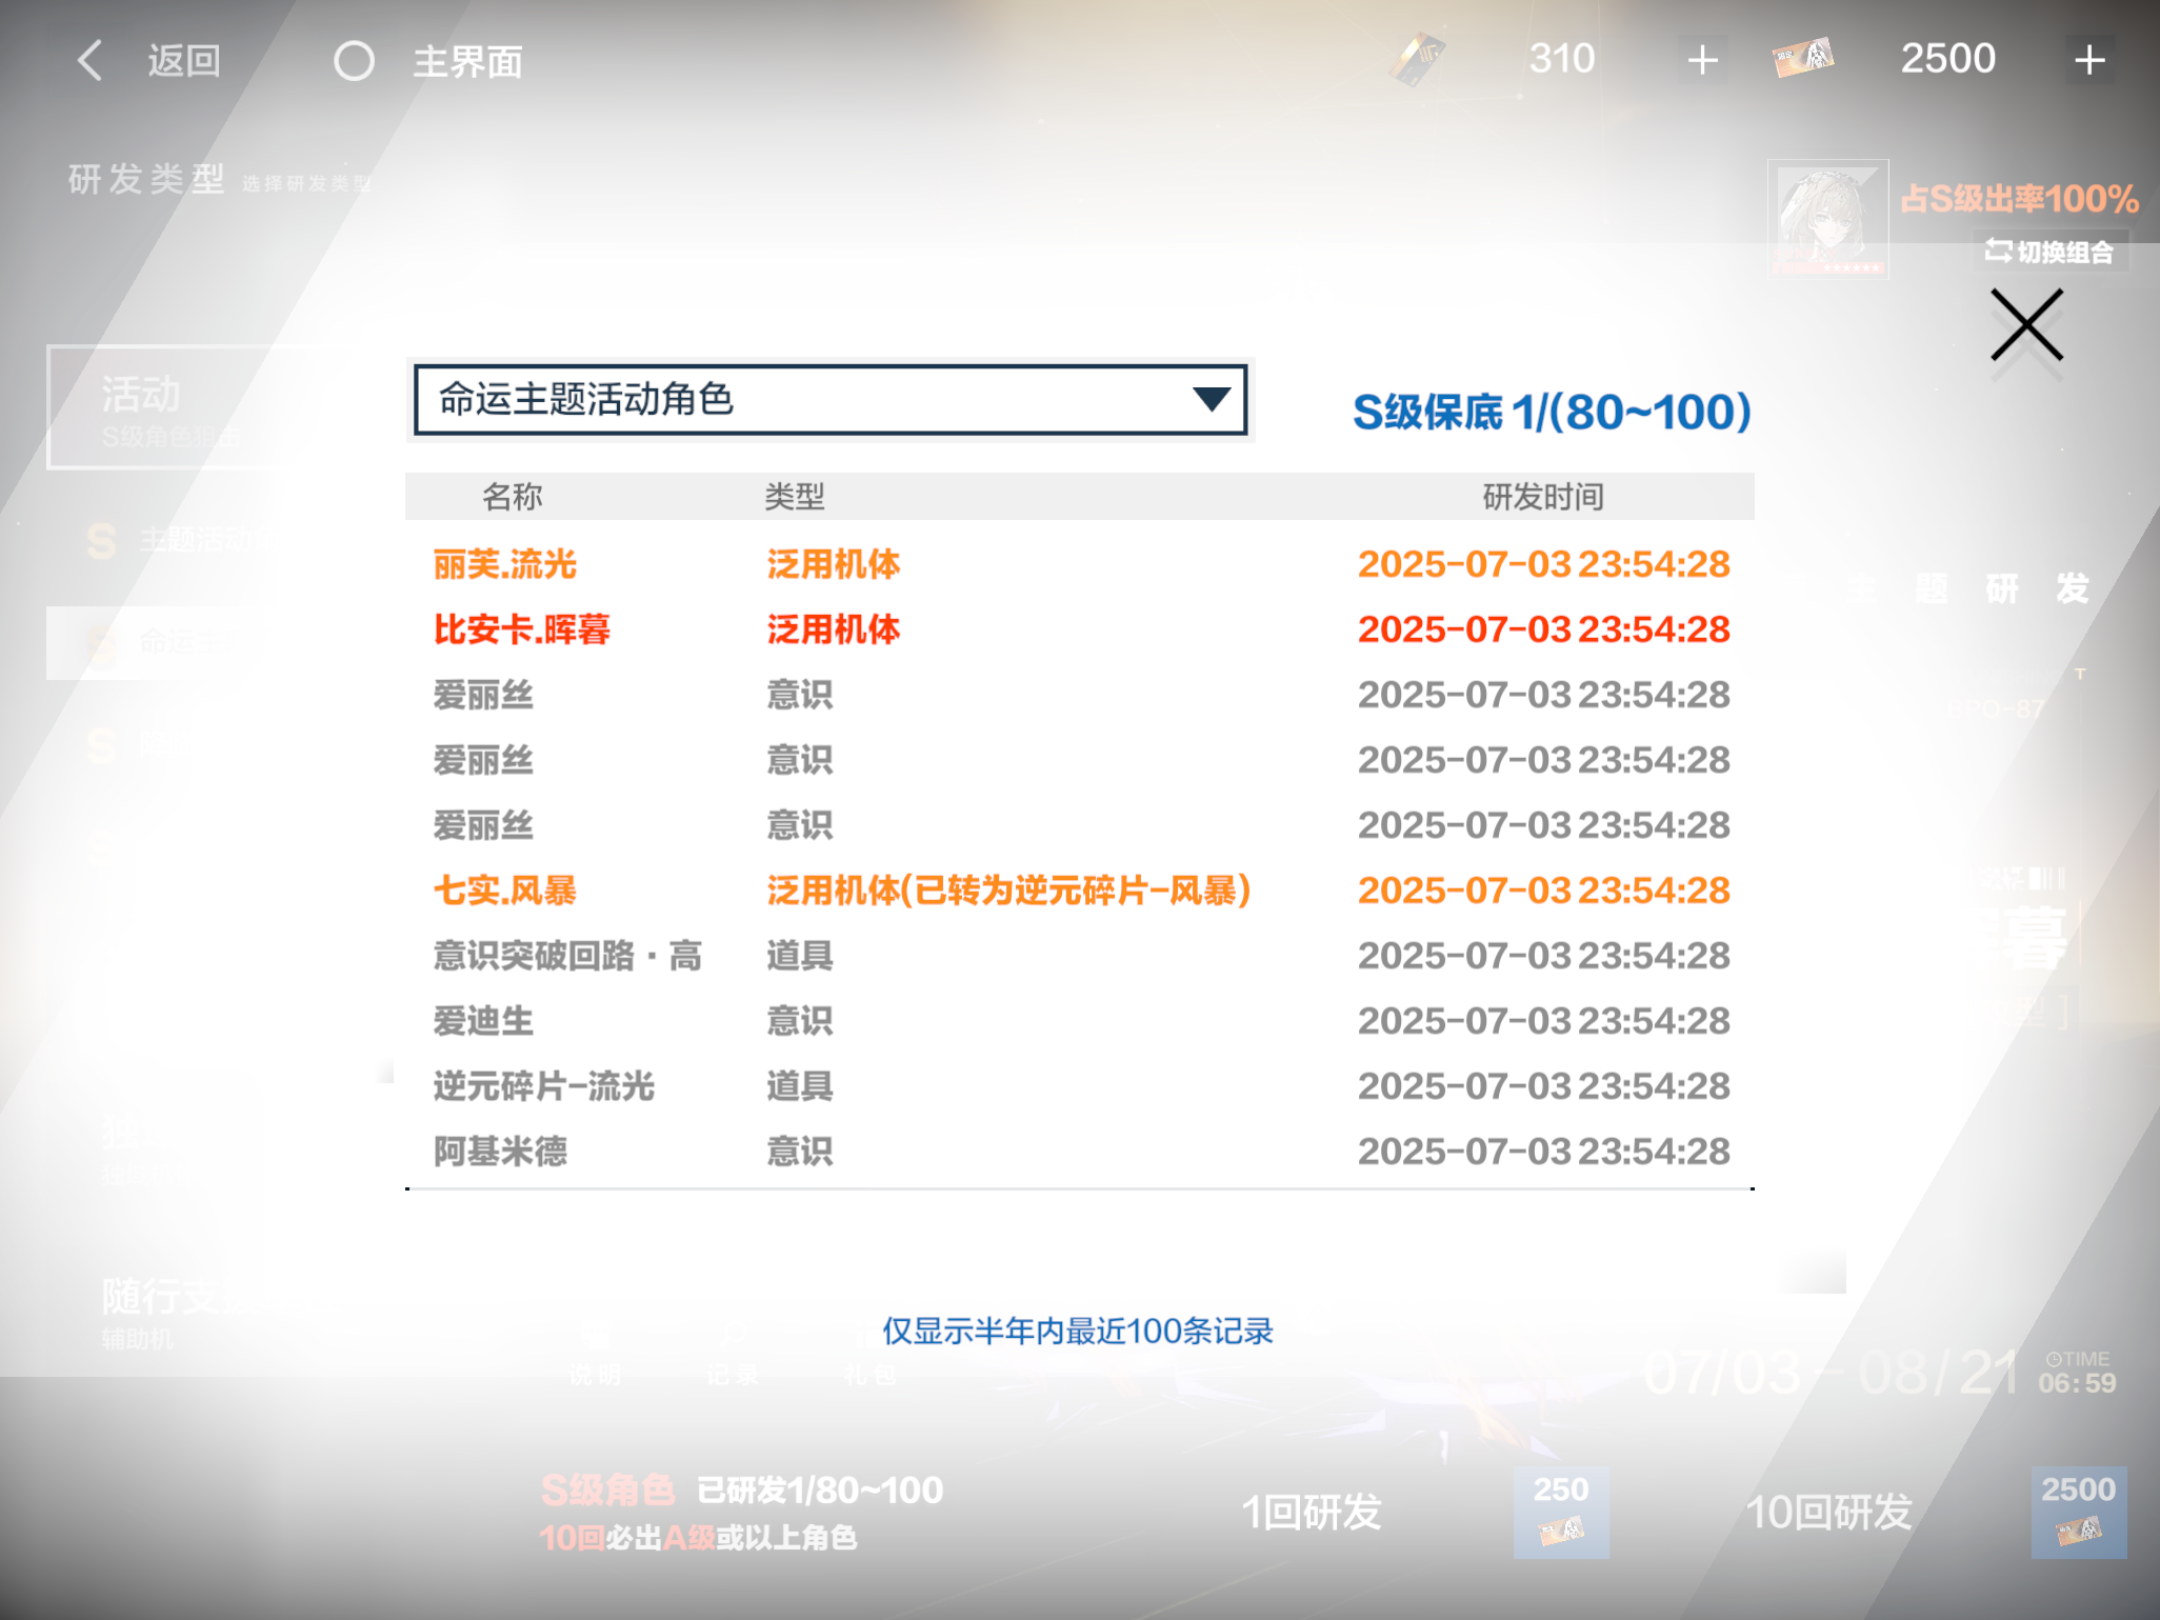This screenshot has height=1620, width=2160.
Task: Tap the 2500 ticket cost icon
Action: pyautogui.click(x=2079, y=1512)
